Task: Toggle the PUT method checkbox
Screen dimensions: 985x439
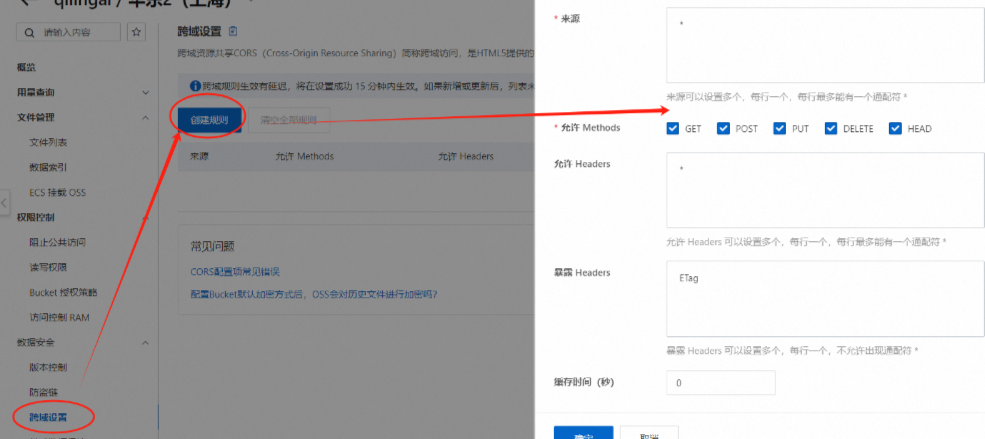Action: [780, 129]
